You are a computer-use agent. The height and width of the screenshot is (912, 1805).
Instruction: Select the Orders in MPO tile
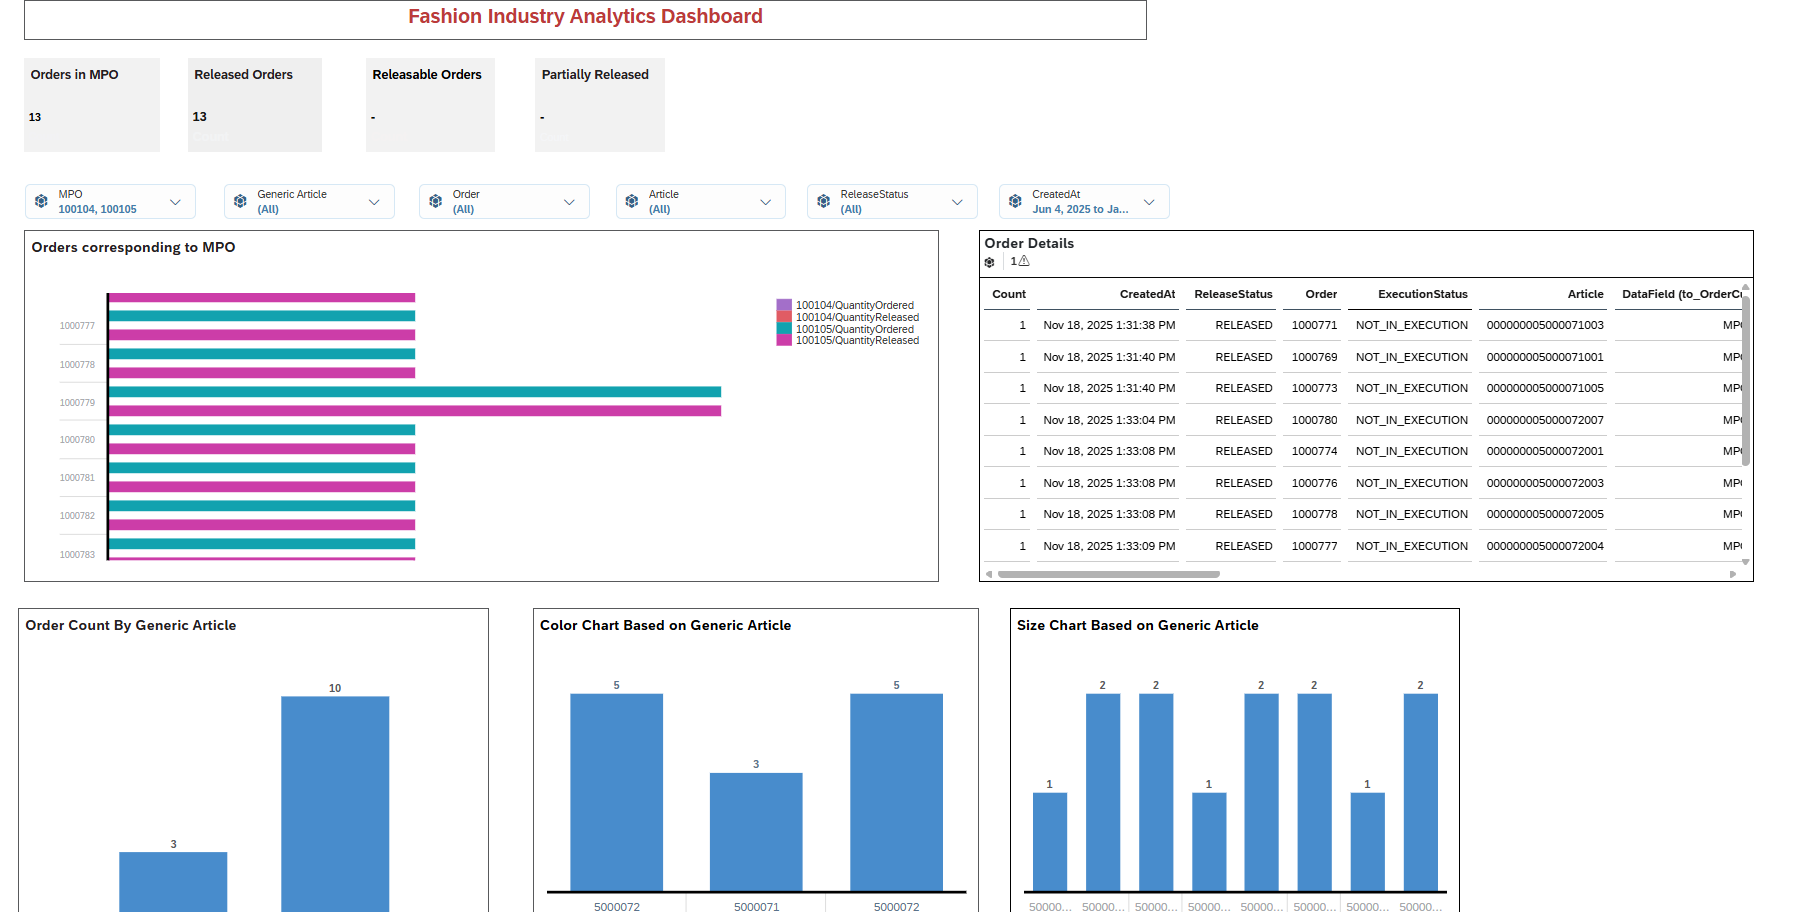point(92,104)
